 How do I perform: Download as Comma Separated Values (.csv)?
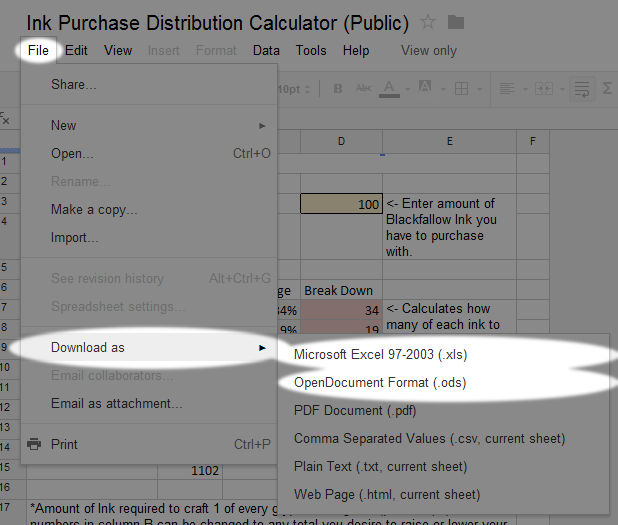(x=444, y=439)
